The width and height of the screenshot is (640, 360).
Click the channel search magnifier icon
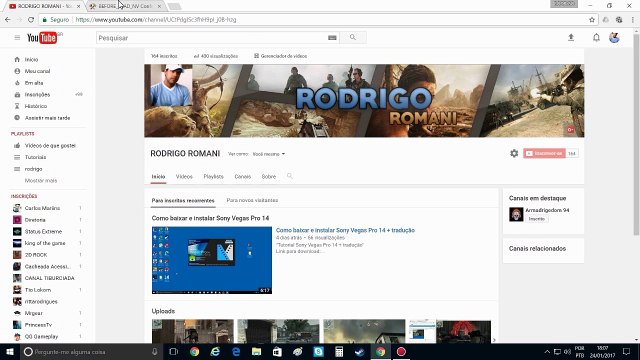(x=289, y=176)
